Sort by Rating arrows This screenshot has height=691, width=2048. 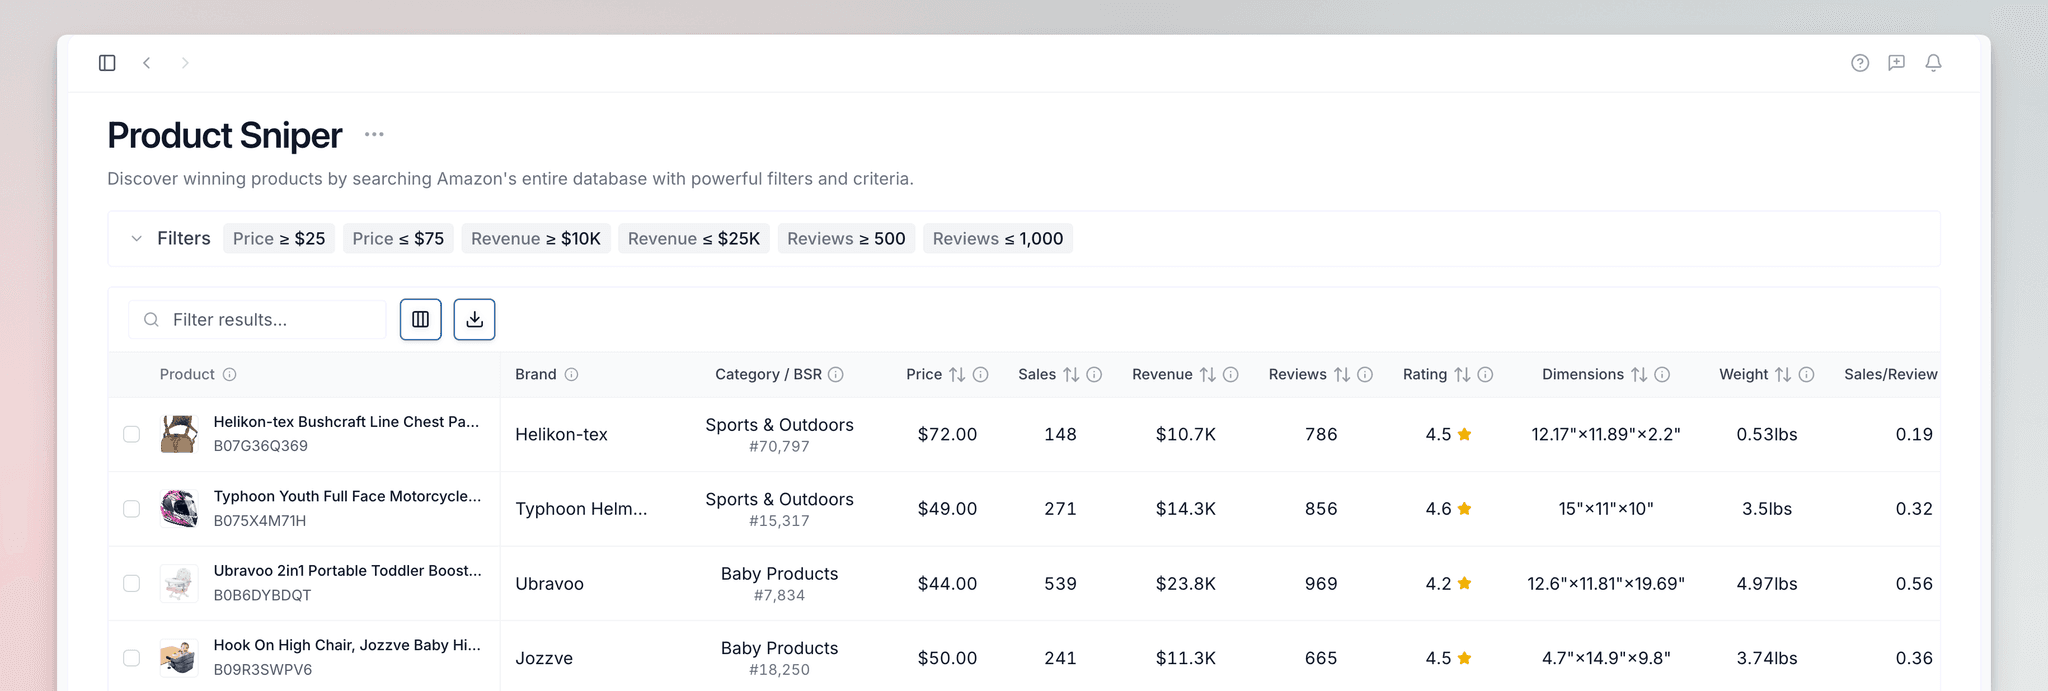click(1462, 375)
